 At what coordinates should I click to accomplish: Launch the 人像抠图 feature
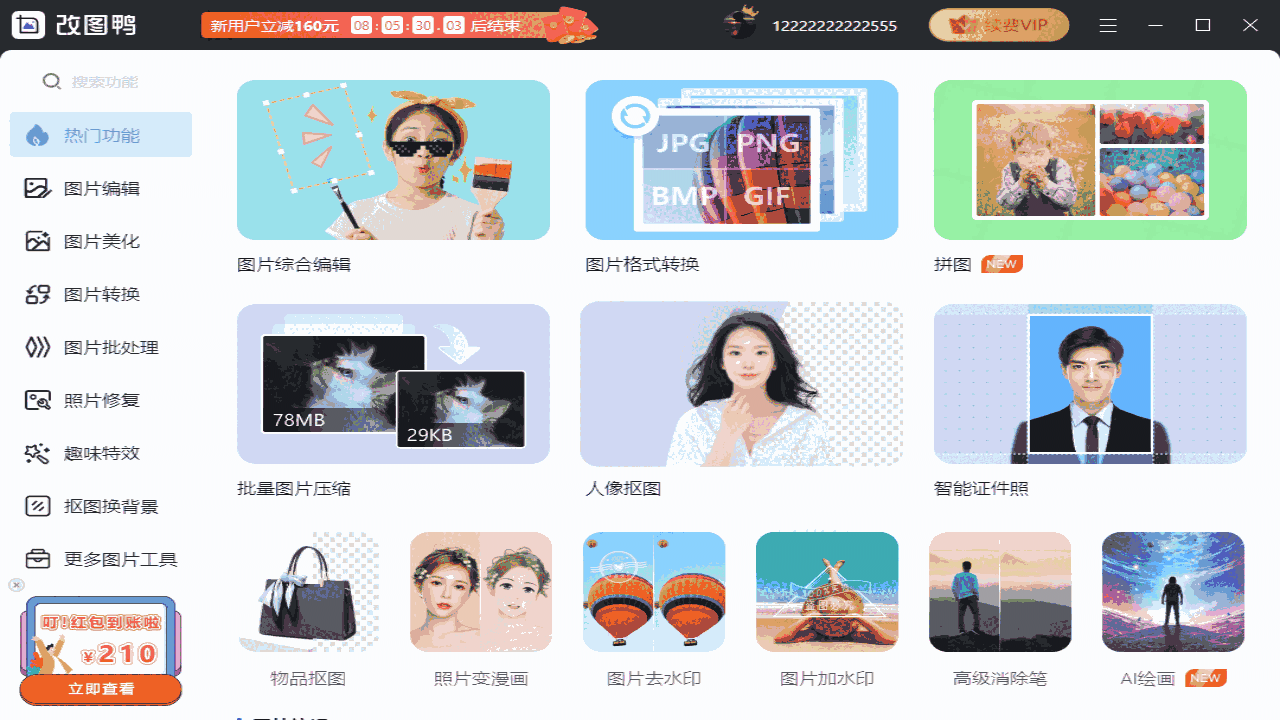pyautogui.click(x=741, y=384)
